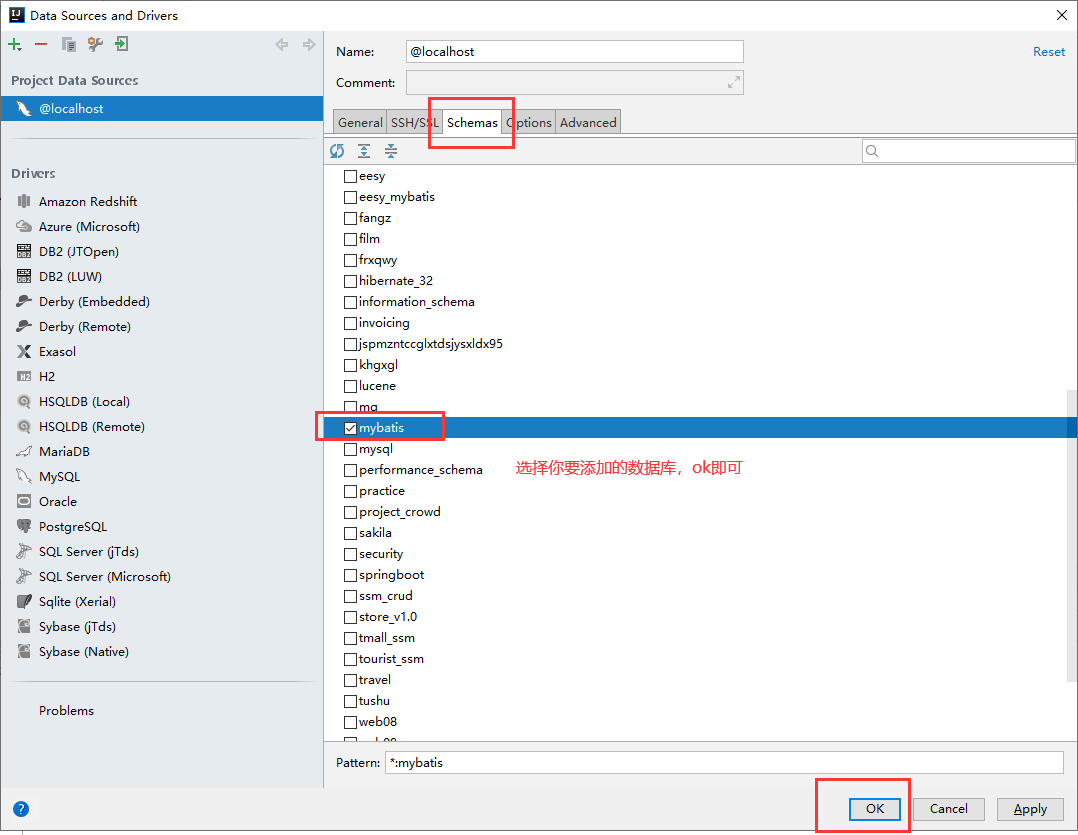The width and height of the screenshot is (1078, 835).
Task: Enable the ssm_crud schema checkbox
Action: point(351,597)
